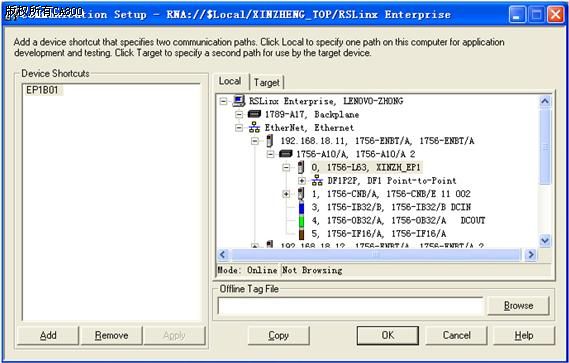Collapse the 1756-A10/A chassis node

tap(270, 154)
